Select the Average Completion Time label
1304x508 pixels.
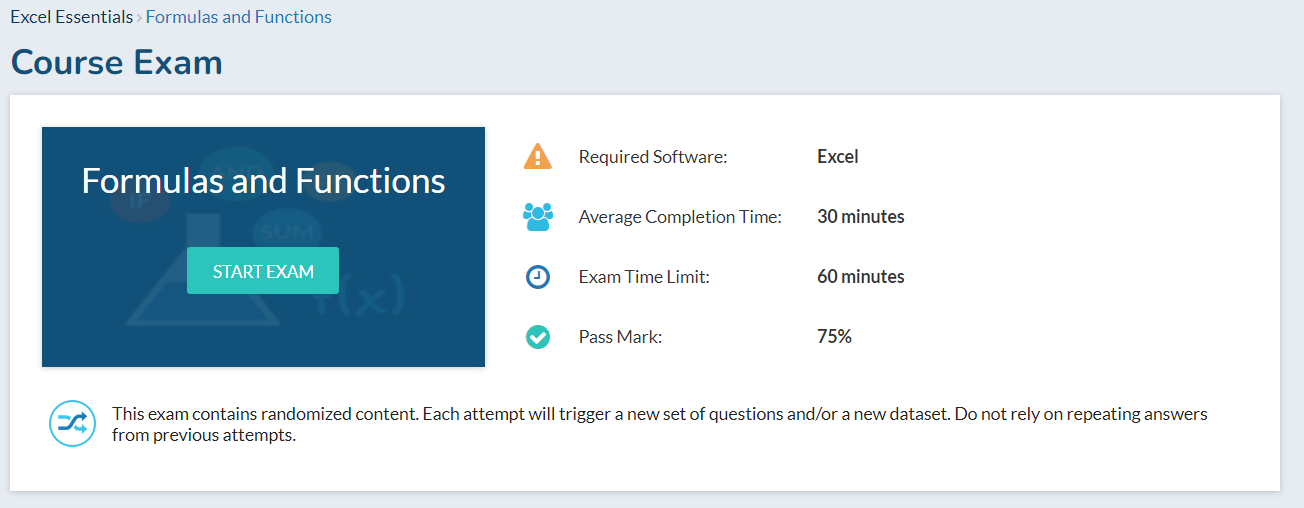coord(680,217)
